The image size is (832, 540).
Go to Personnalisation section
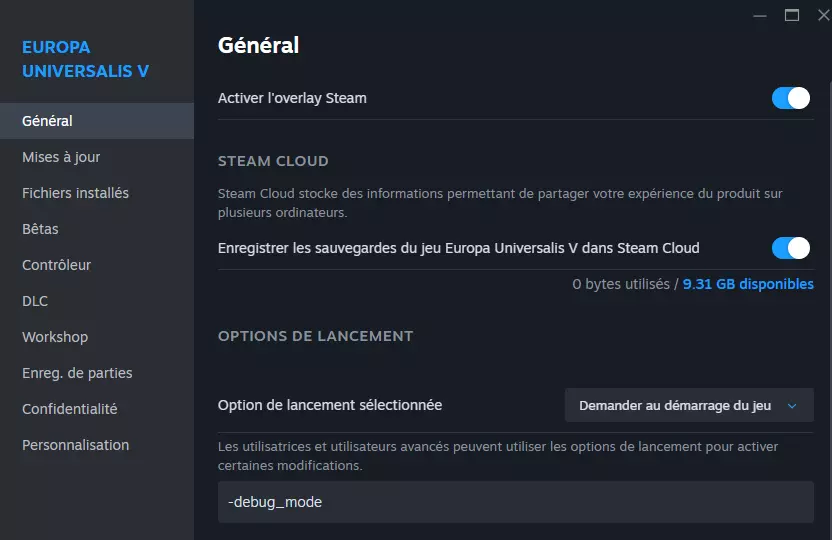tap(75, 445)
